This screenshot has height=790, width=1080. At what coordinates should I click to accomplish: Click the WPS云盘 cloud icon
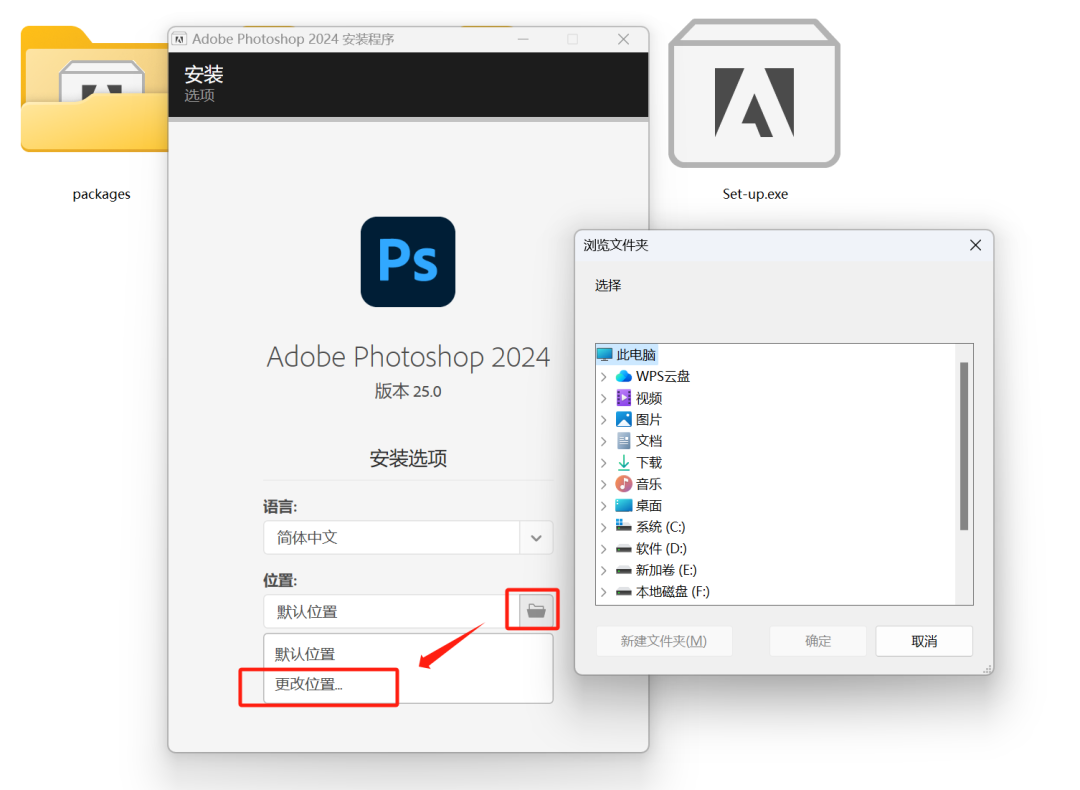coord(623,376)
